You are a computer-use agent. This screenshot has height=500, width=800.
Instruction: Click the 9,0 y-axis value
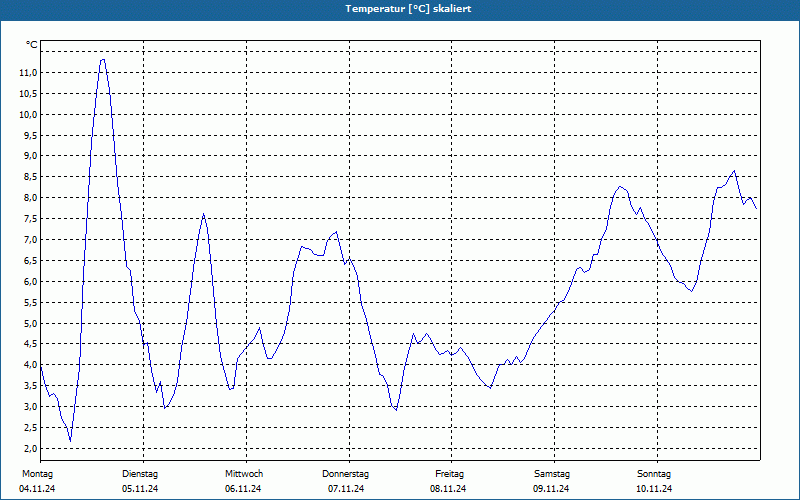coord(30,156)
